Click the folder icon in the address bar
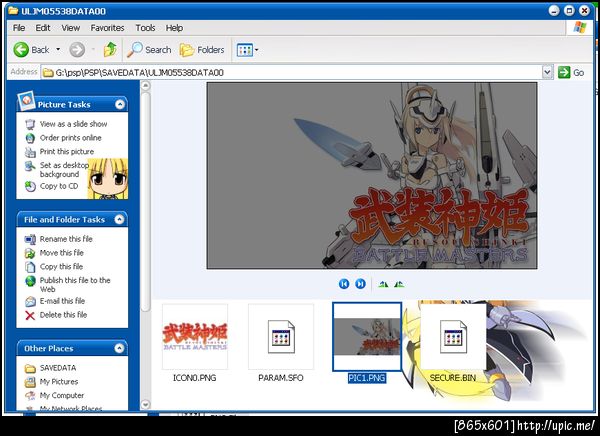Image resolution: width=600 pixels, height=436 pixels. pyautogui.click(x=48, y=72)
